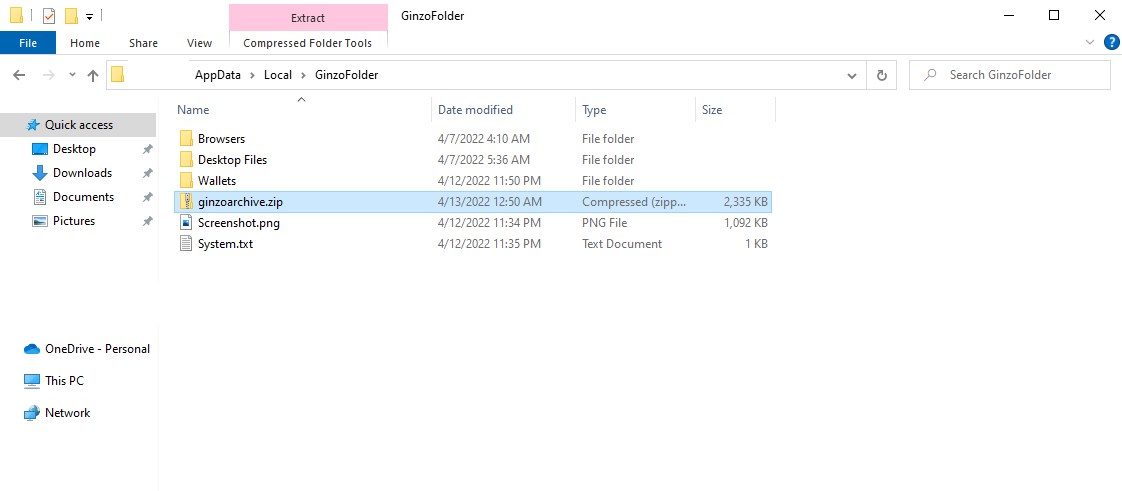1122x491 pixels.
Task: Click the folder icon in the address bar
Action: [x=117, y=74]
